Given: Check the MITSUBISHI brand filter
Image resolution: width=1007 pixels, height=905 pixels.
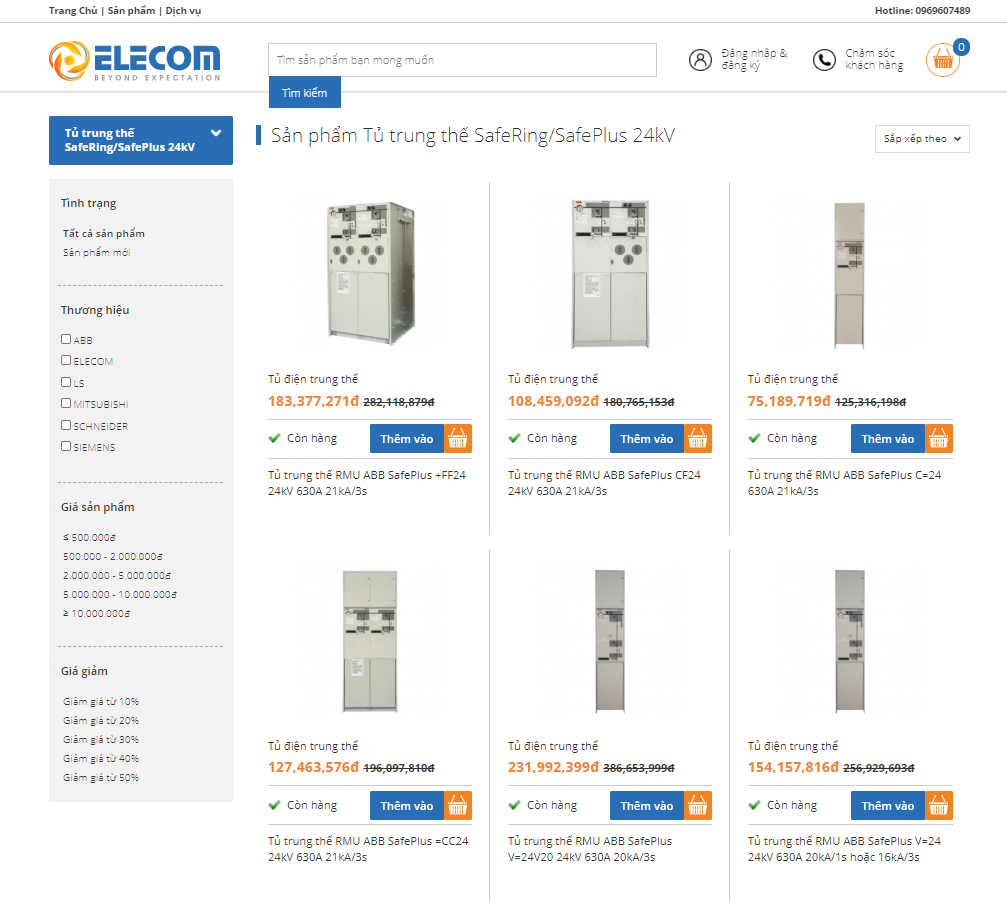Looking at the screenshot, I should click(x=67, y=404).
